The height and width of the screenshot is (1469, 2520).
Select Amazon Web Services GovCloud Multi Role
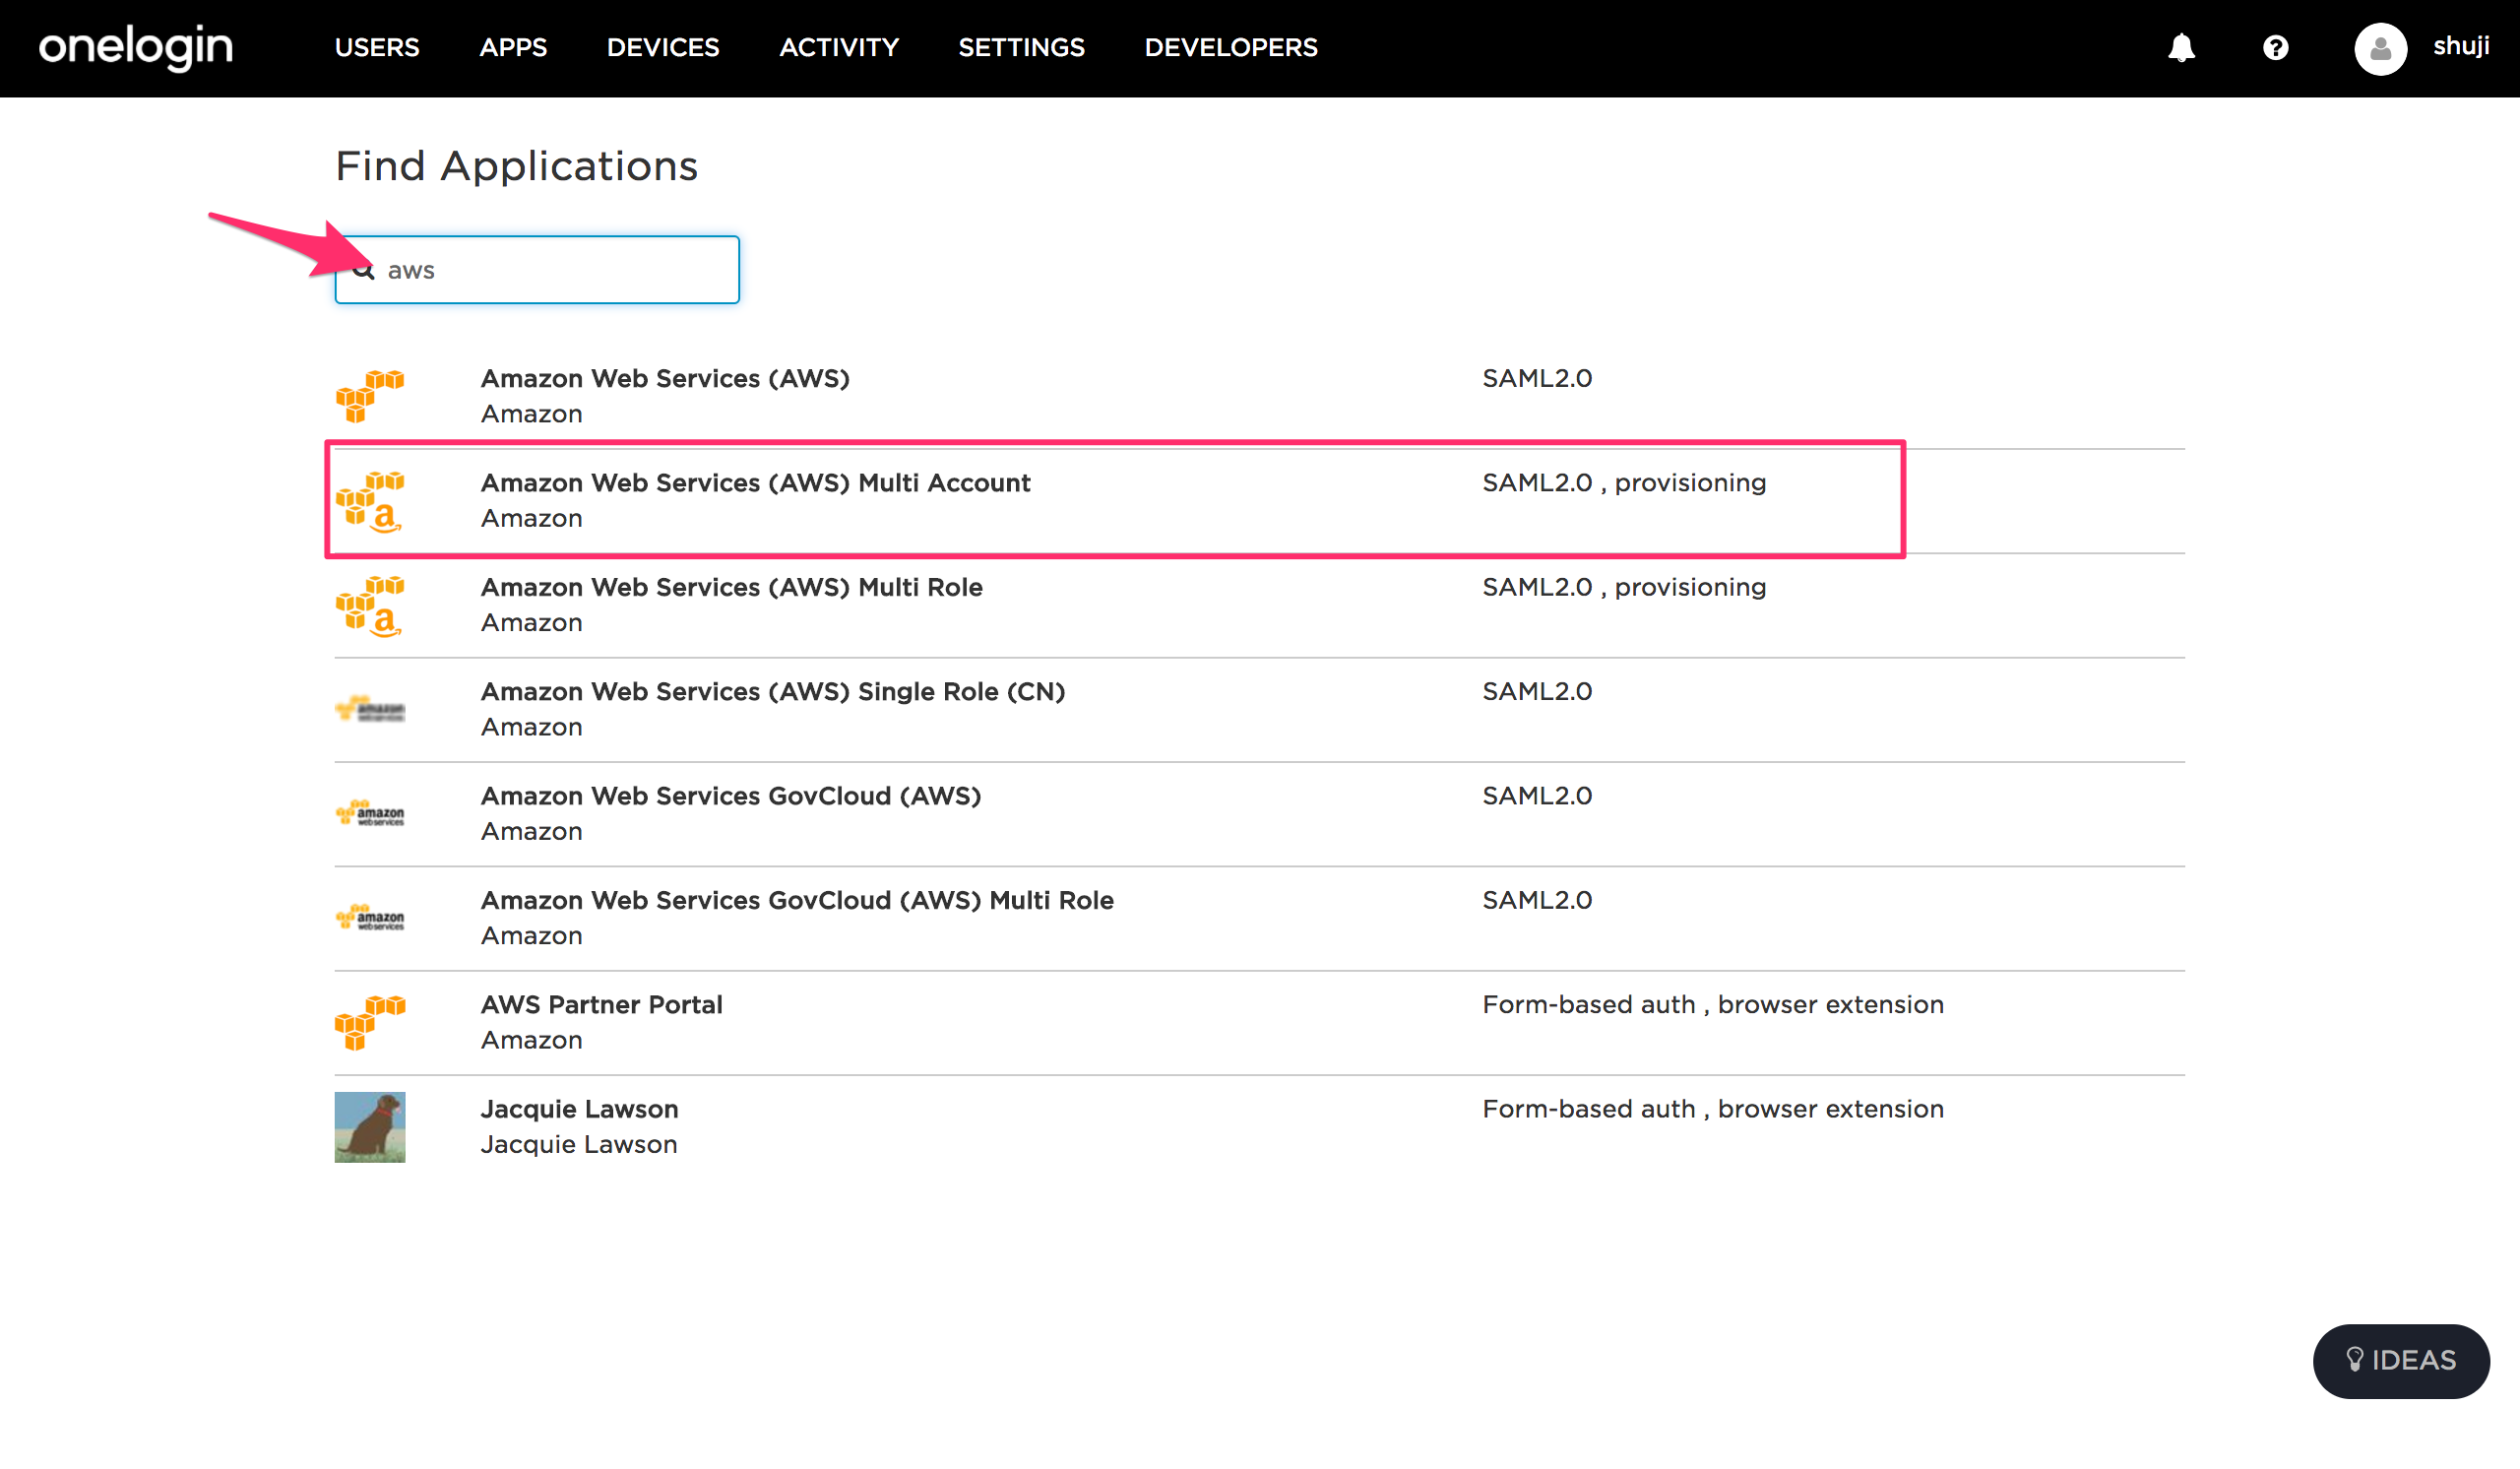[x=797, y=899]
